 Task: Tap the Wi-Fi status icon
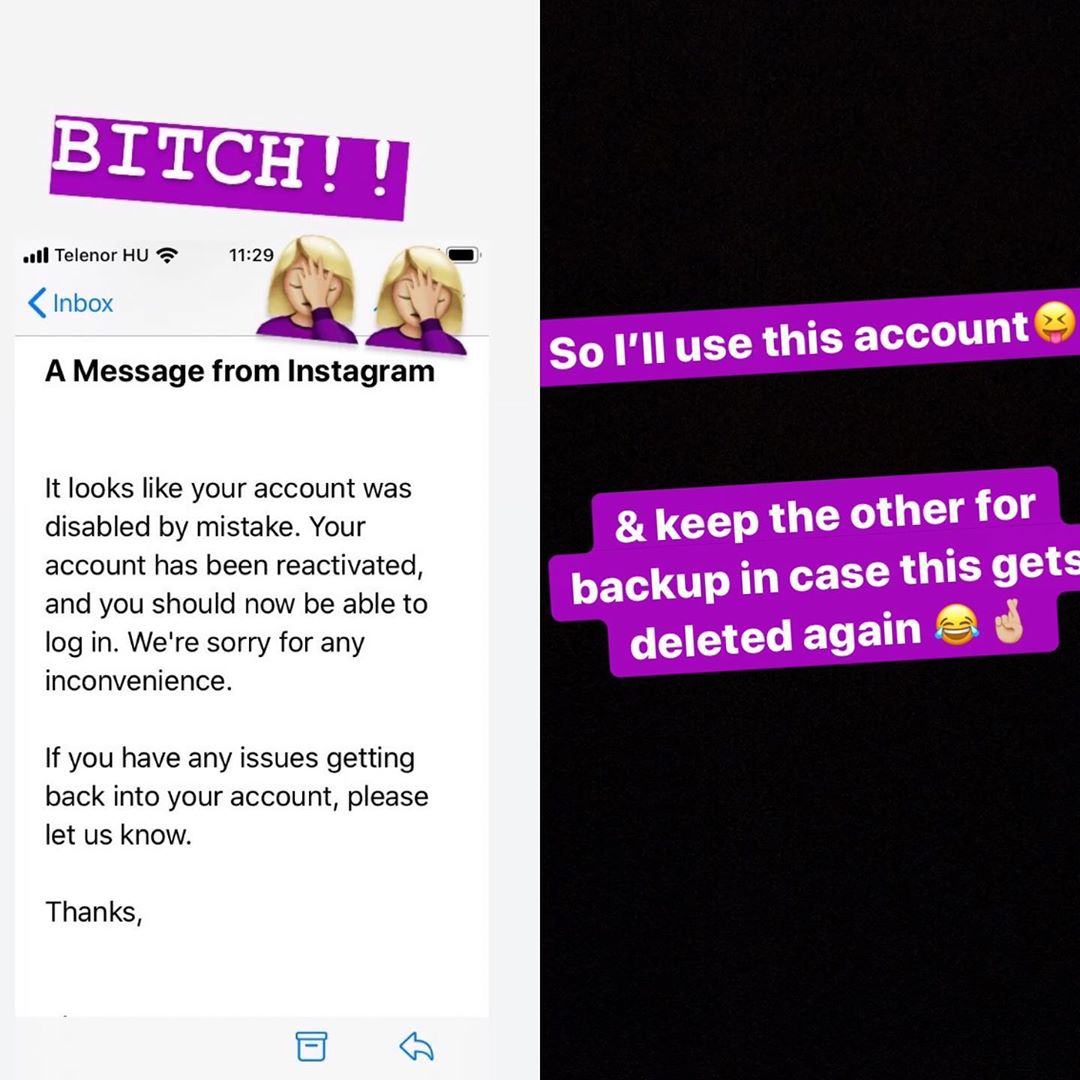coord(167,256)
